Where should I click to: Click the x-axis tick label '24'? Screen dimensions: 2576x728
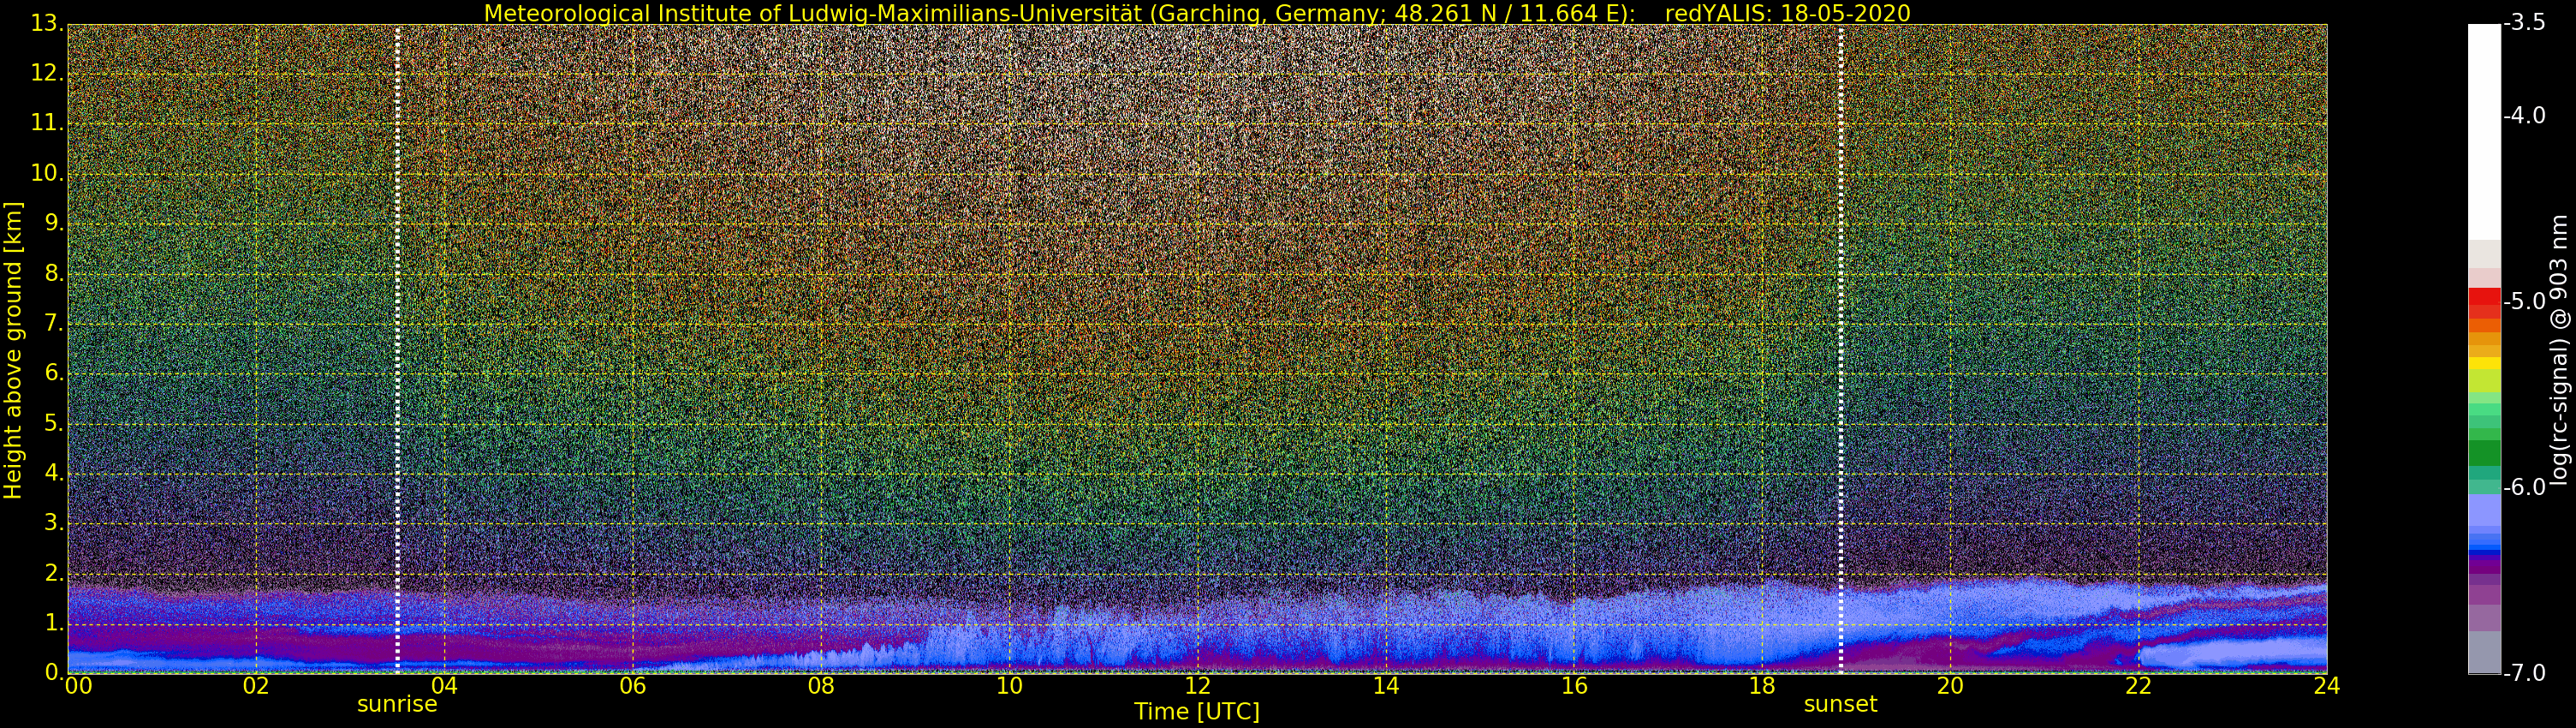point(2326,686)
